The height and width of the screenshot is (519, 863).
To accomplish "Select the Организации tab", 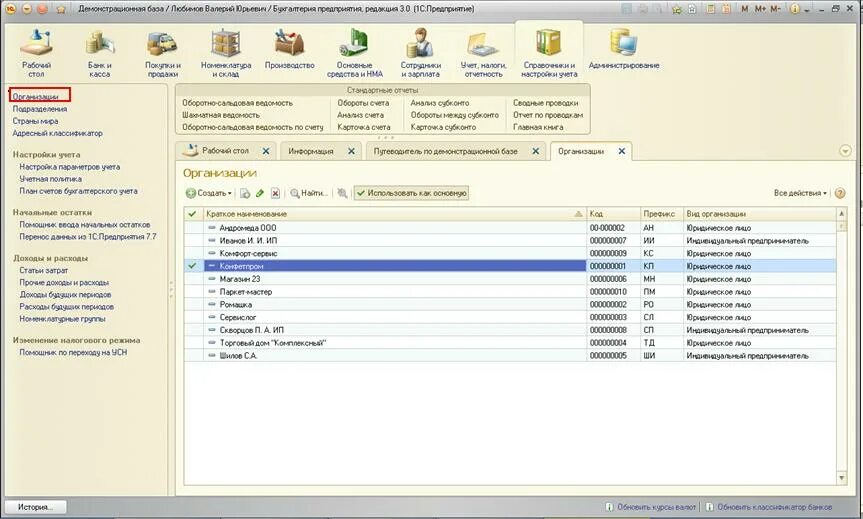I will (x=581, y=151).
